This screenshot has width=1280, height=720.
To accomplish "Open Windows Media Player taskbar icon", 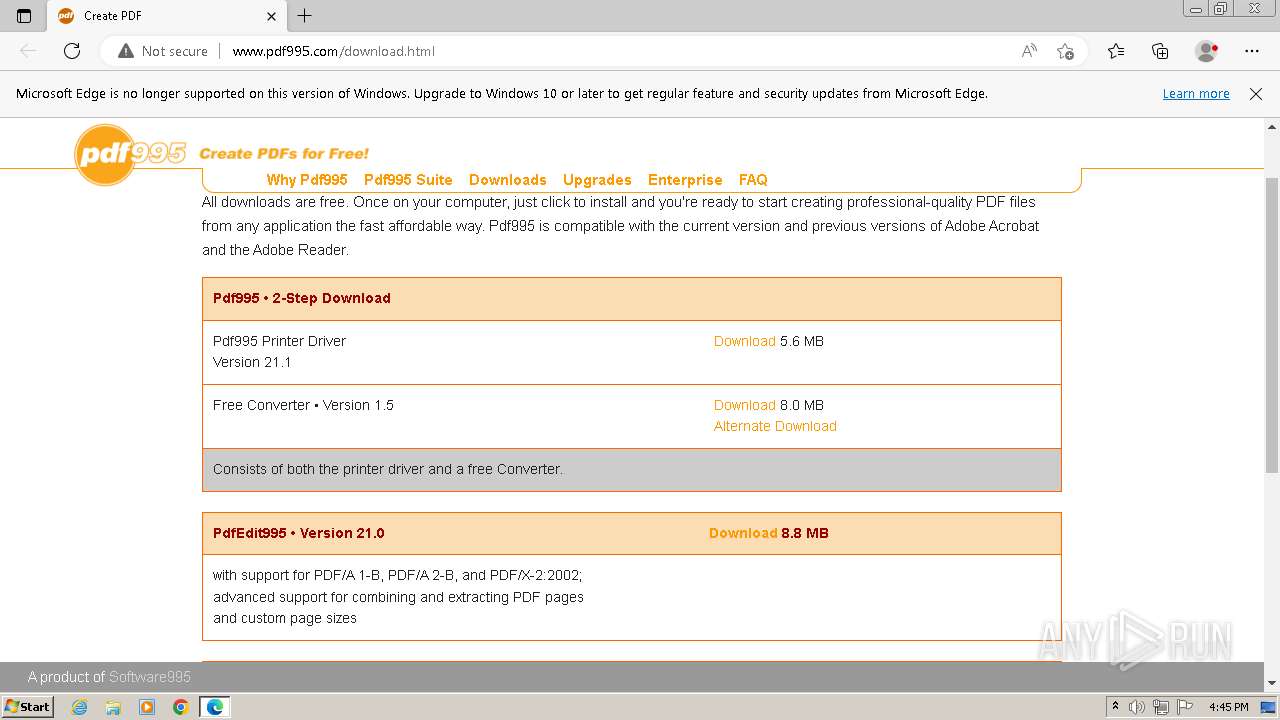I will tap(147, 707).
